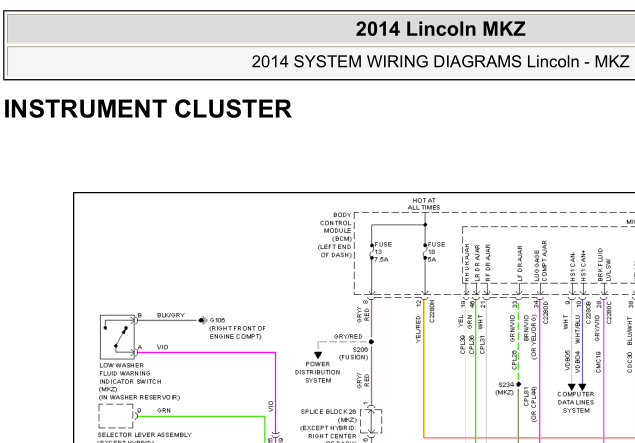Click the 'CDC30' circuit label
Screen dimensions: 635x443
[x=629, y=362]
